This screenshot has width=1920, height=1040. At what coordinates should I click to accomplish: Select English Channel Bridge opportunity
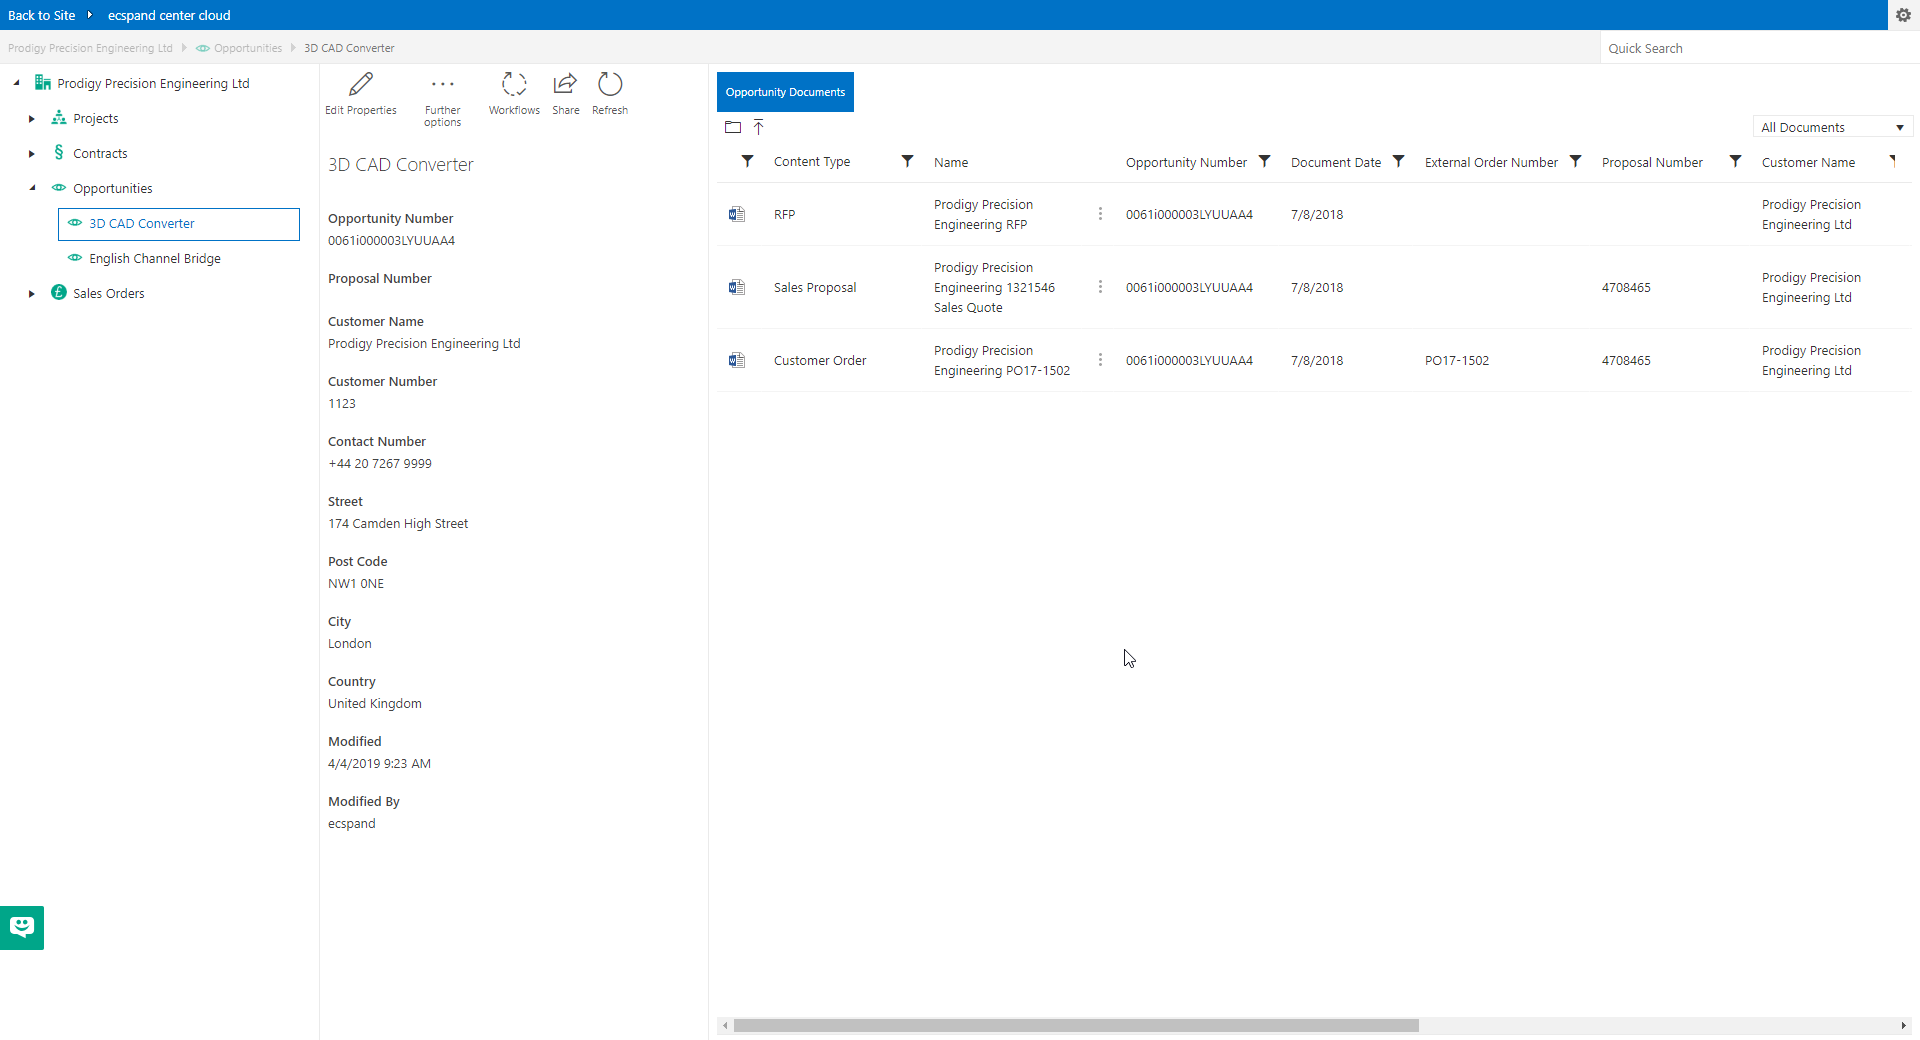coord(155,258)
